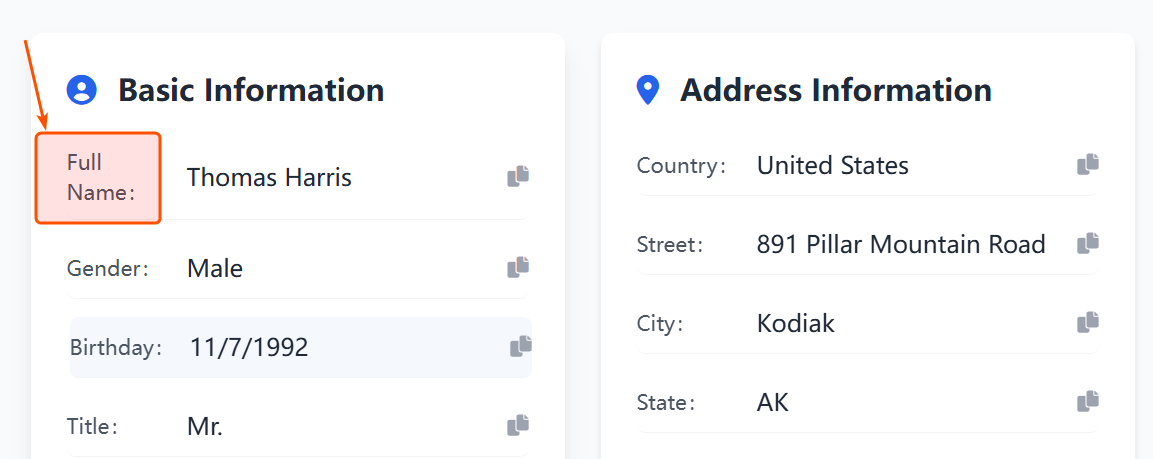The width and height of the screenshot is (1153, 459).
Task: Click the 891 Pillar Mountain Road text
Action: 901,245
